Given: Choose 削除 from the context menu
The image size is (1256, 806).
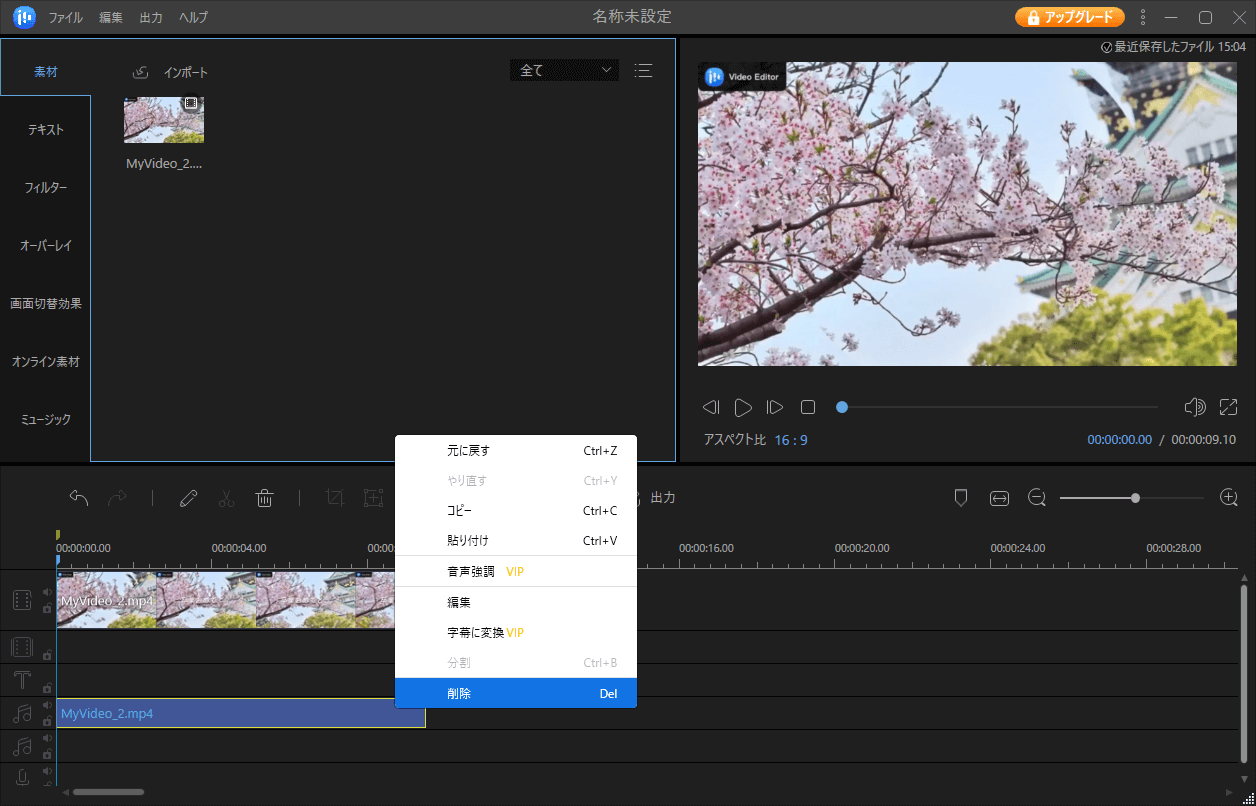Looking at the screenshot, I should [x=516, y=693].
